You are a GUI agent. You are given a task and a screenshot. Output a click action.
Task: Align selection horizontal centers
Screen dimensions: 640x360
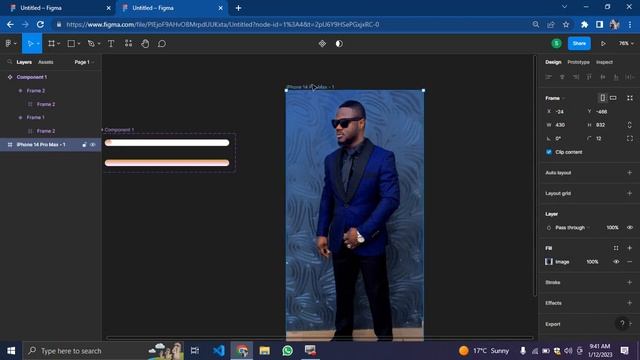tap(562, 77)
